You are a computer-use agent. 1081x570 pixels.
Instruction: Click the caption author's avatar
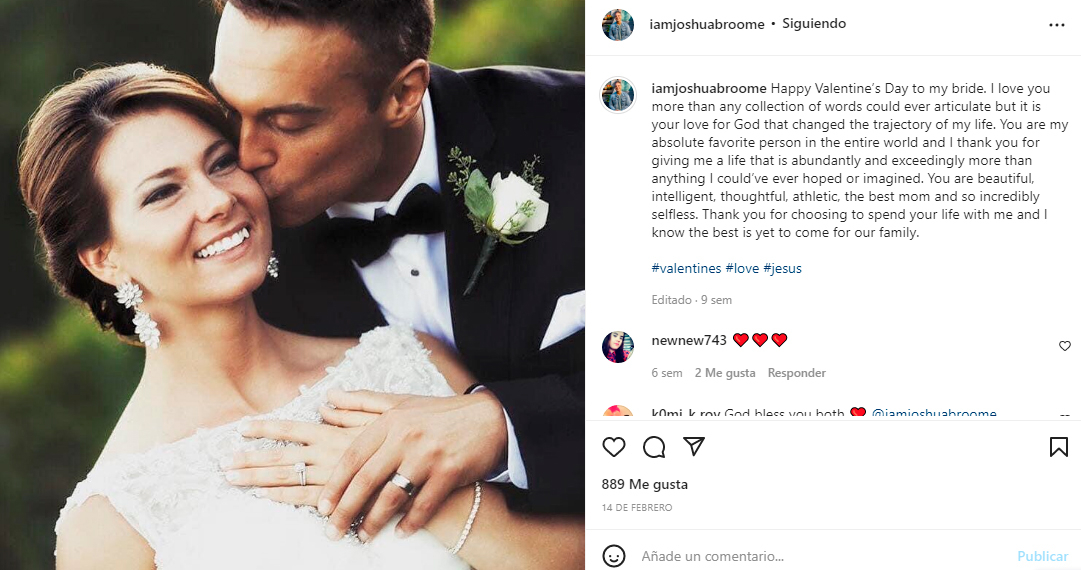[618, 94]
